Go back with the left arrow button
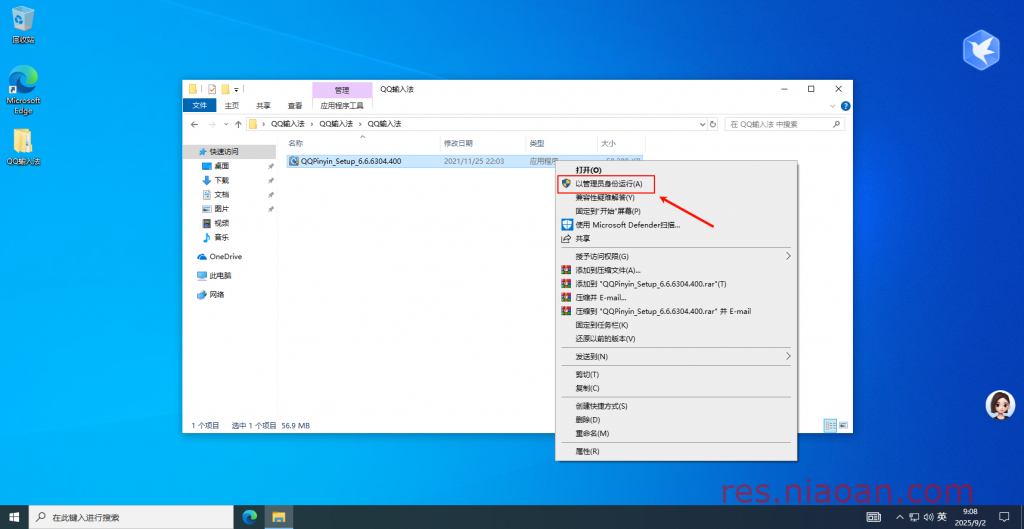Viewport: 1024px width, 529px height. click(194, 124)
